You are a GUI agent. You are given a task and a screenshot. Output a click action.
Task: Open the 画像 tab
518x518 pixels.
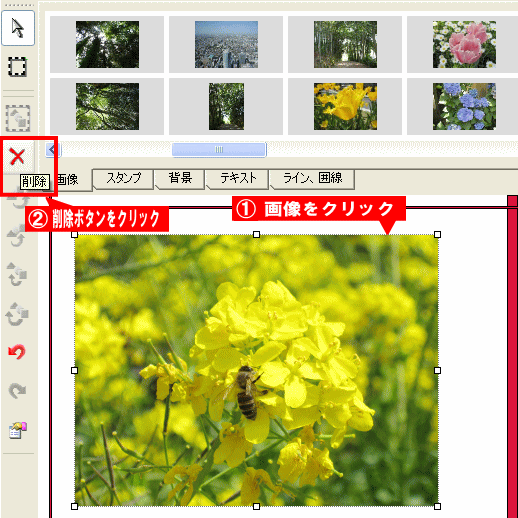68,180
